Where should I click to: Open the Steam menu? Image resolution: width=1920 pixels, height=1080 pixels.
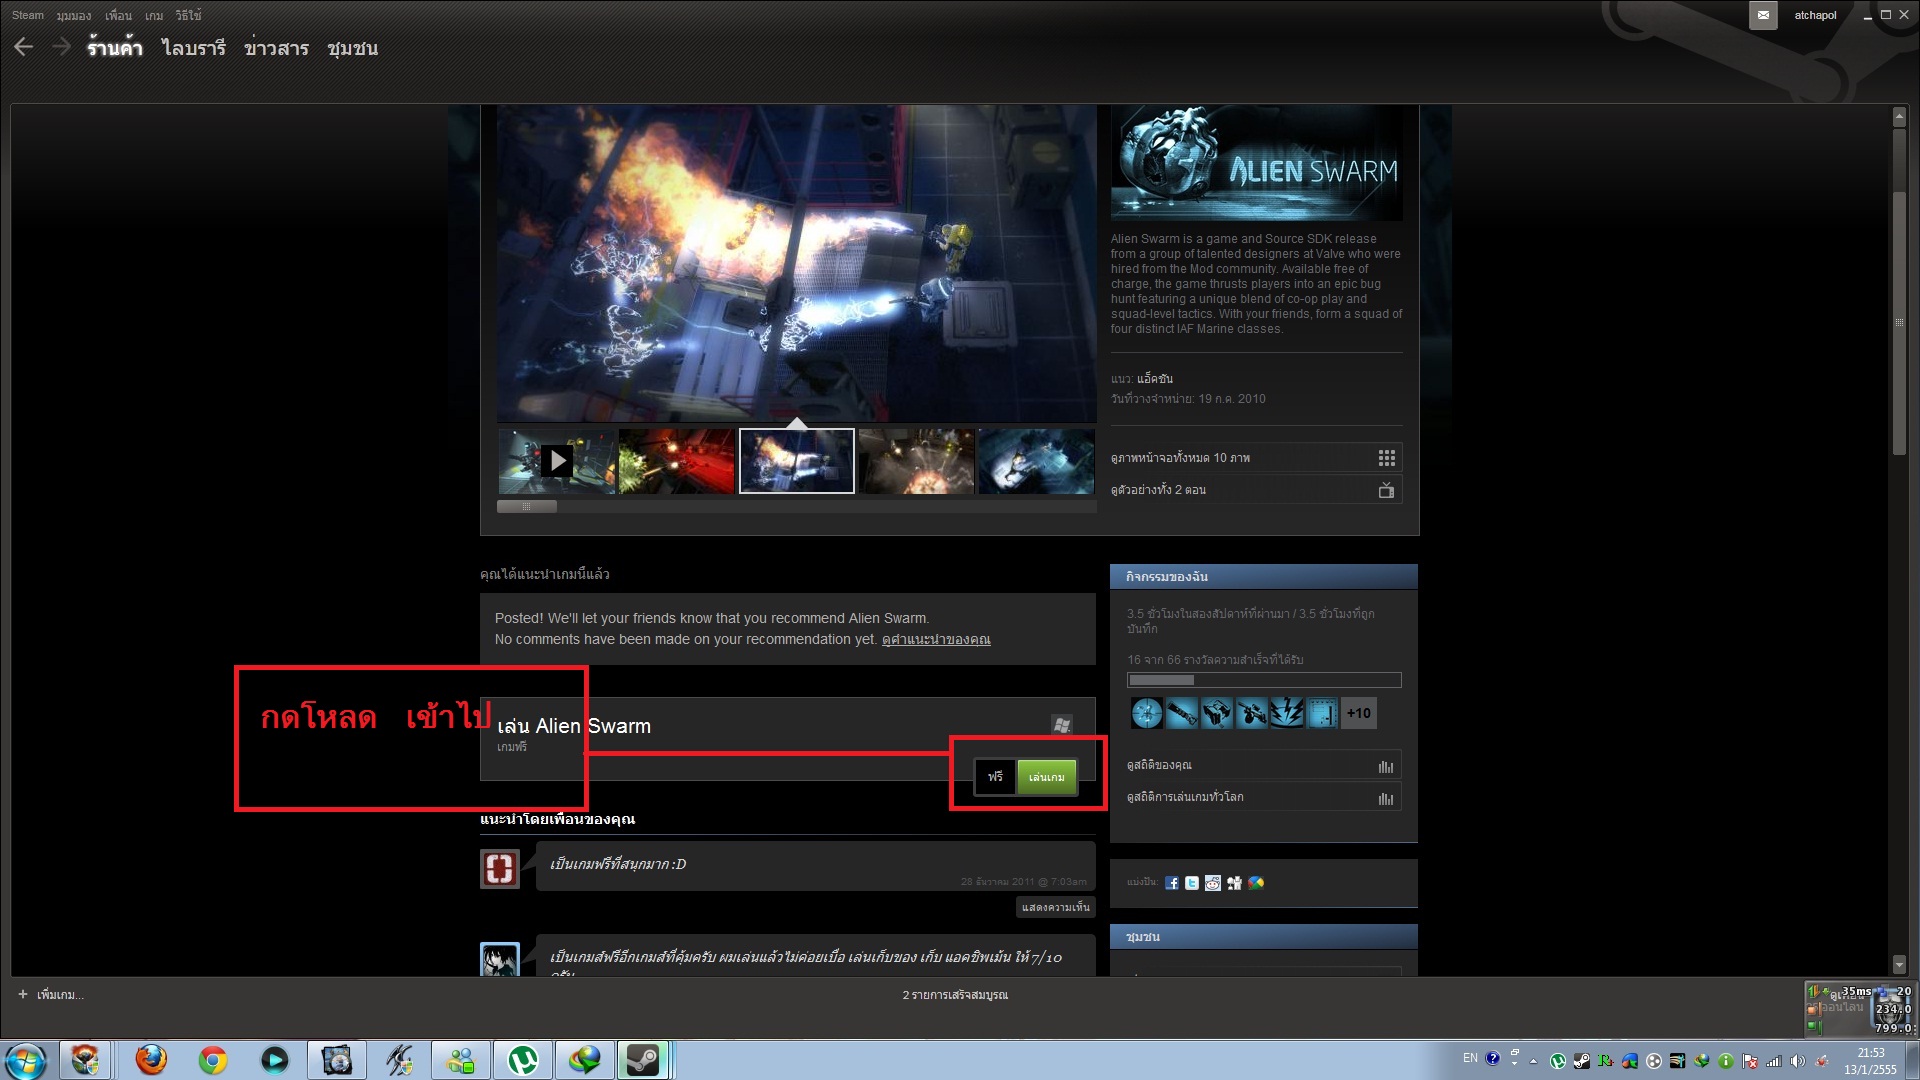coord(28,15)
